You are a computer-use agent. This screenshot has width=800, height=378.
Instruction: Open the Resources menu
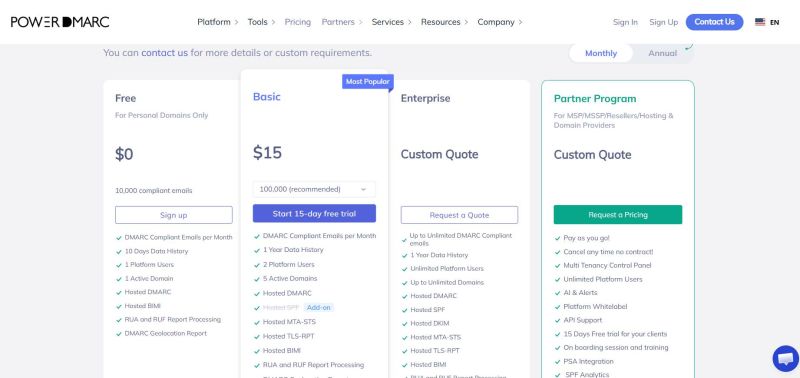tap(444, 22)
